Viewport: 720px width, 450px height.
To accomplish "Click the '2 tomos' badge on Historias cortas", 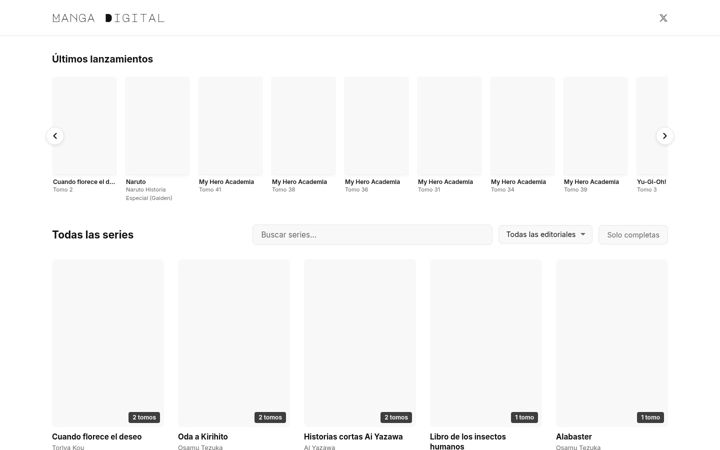I will click(396, 417).
